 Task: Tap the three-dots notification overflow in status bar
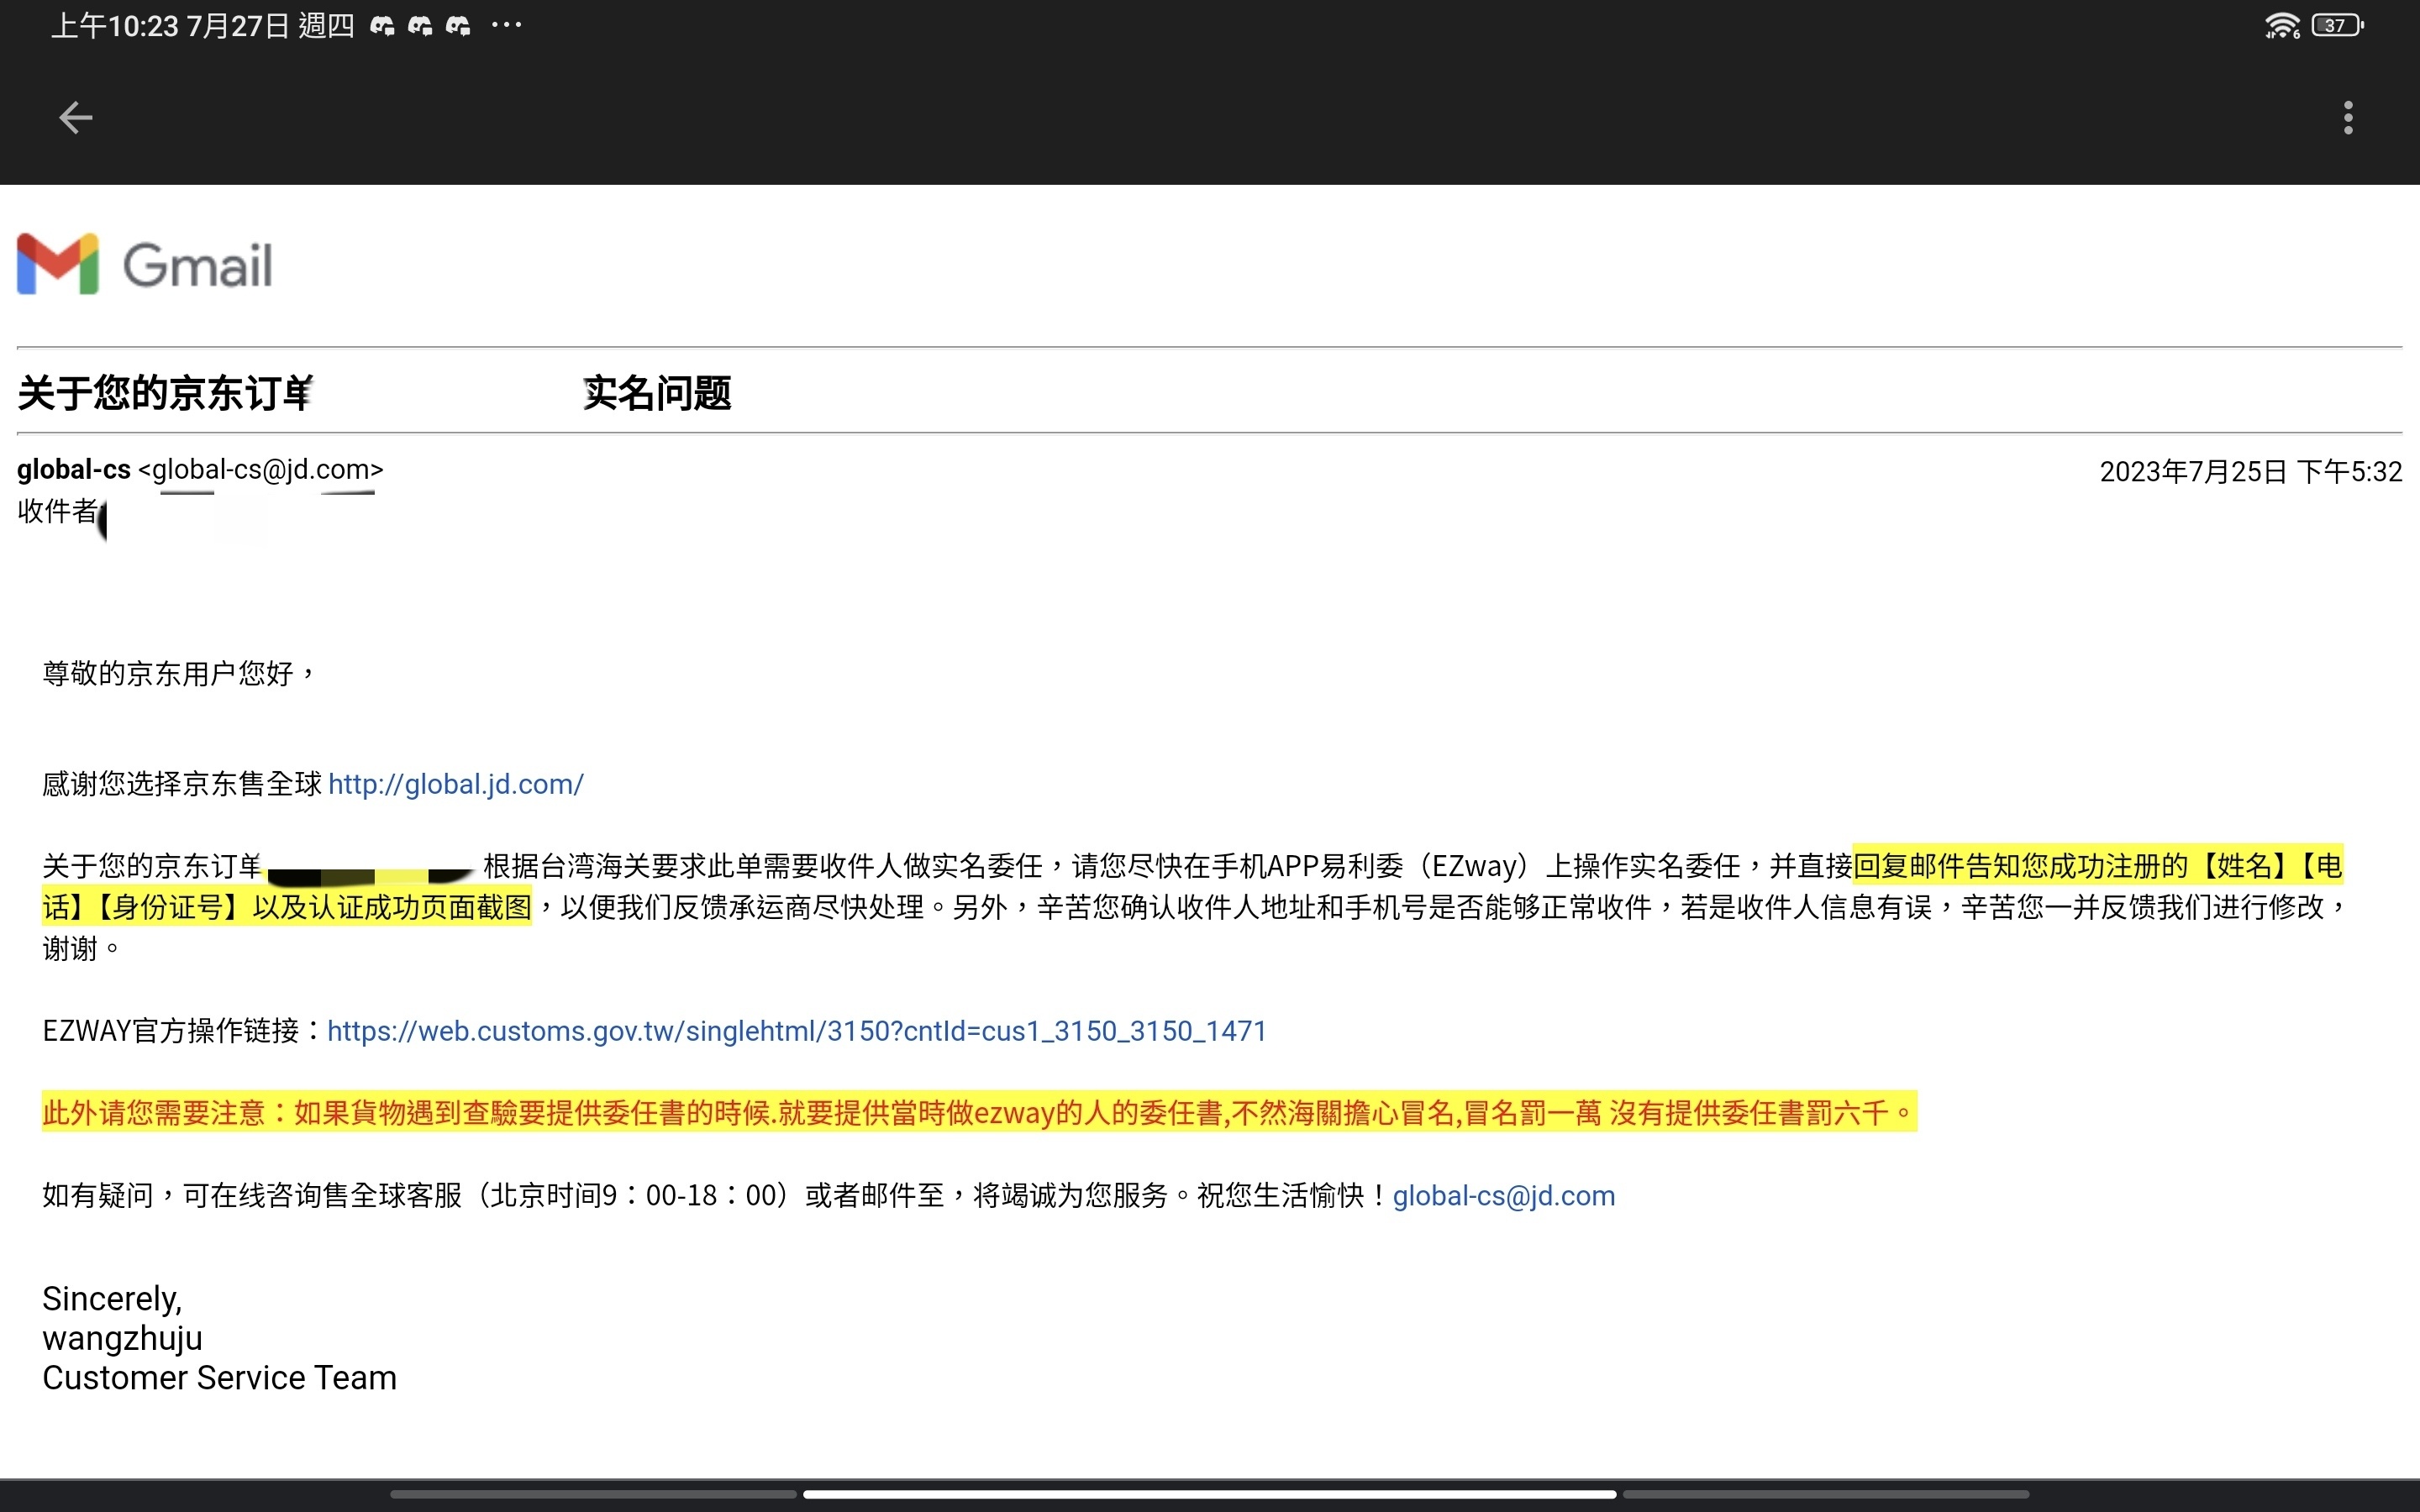pos(506,25)
